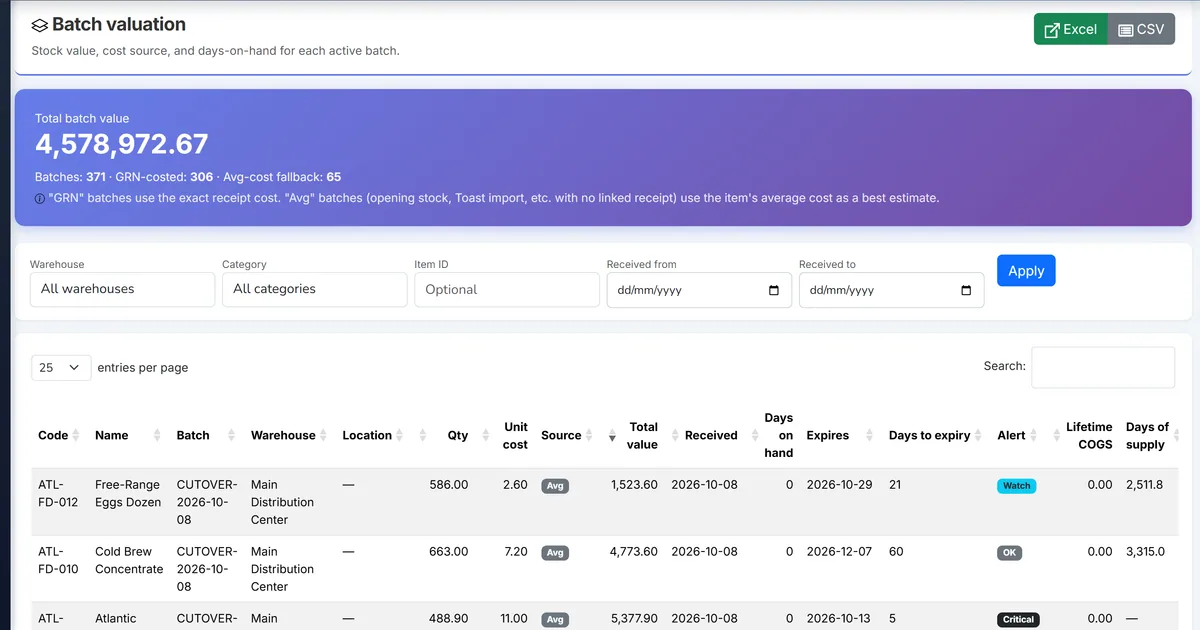1200x630 pixels.
Task: Click the Avg badge for Free-Range Eggs
Action: [x=555, y=486]
